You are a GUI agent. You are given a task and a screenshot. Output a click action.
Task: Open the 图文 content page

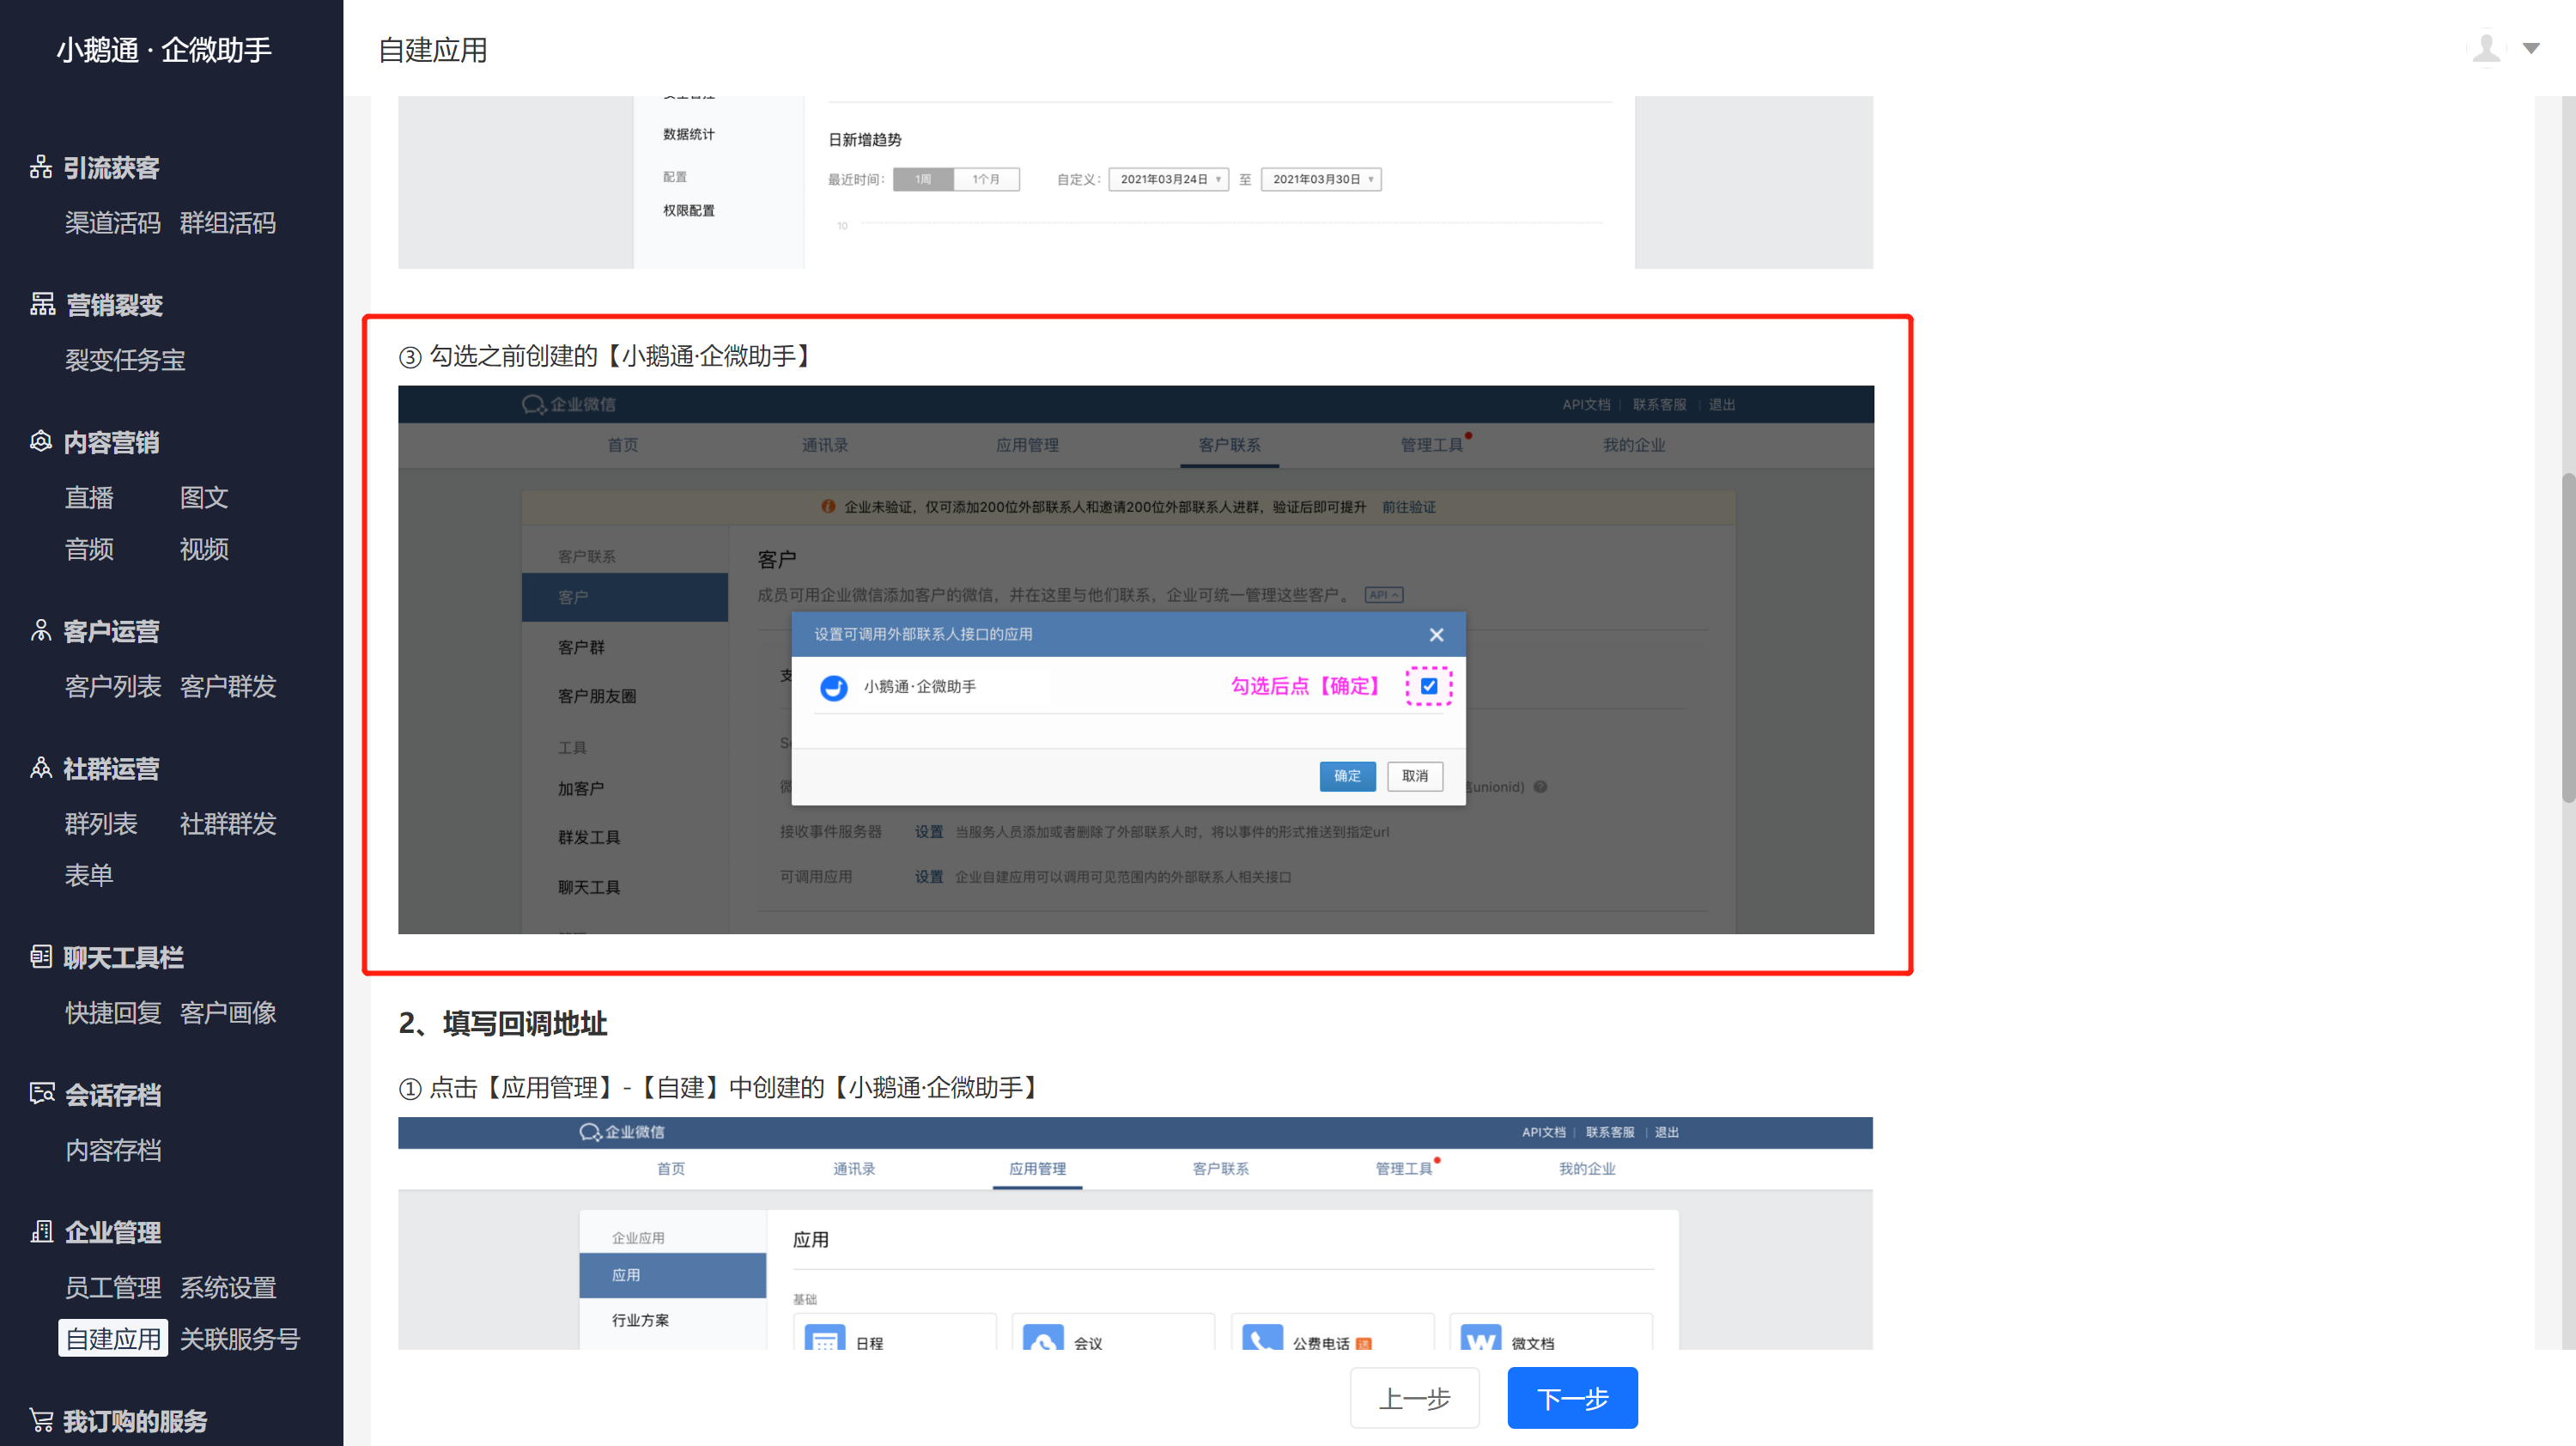click(204, 497)
